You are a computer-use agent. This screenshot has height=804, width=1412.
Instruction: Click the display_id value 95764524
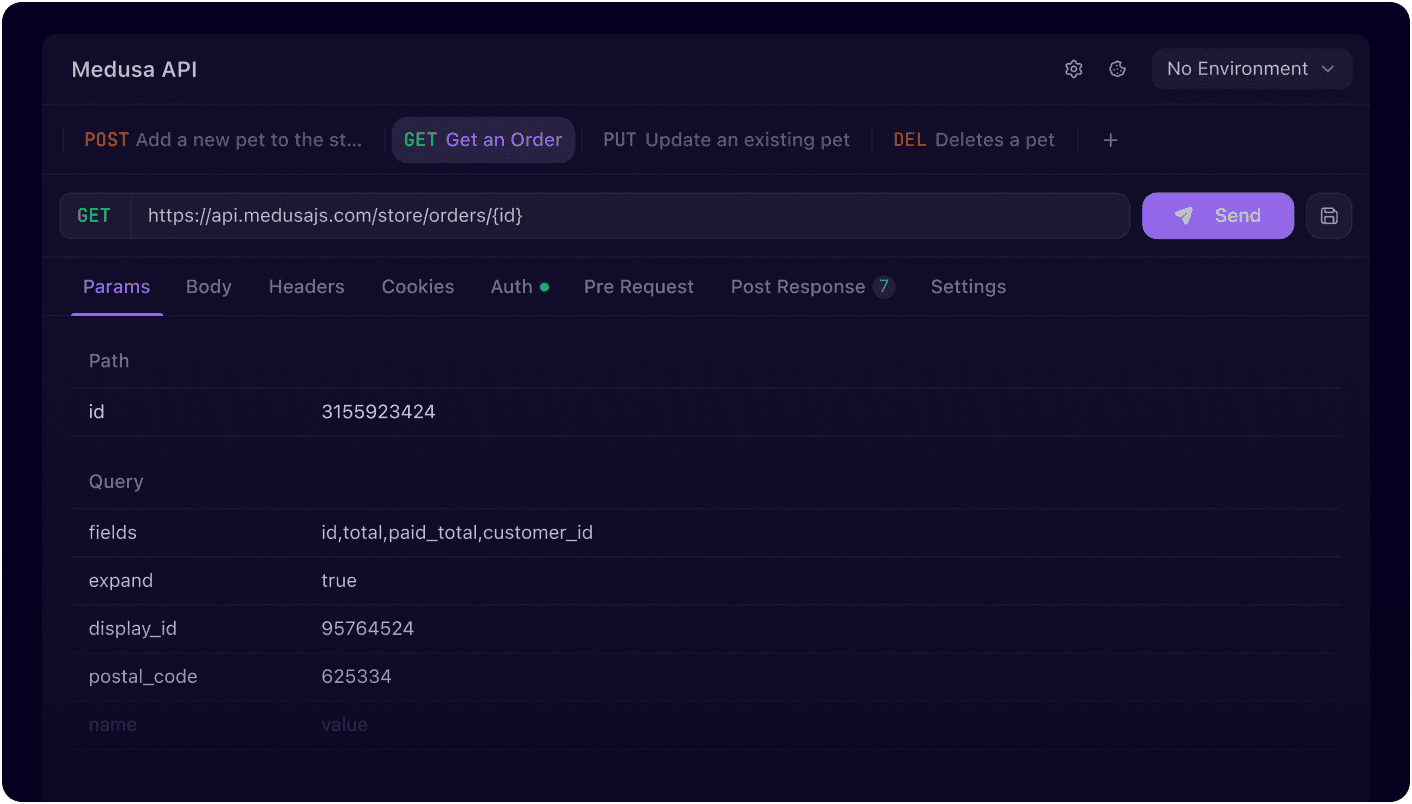point(367,629)
